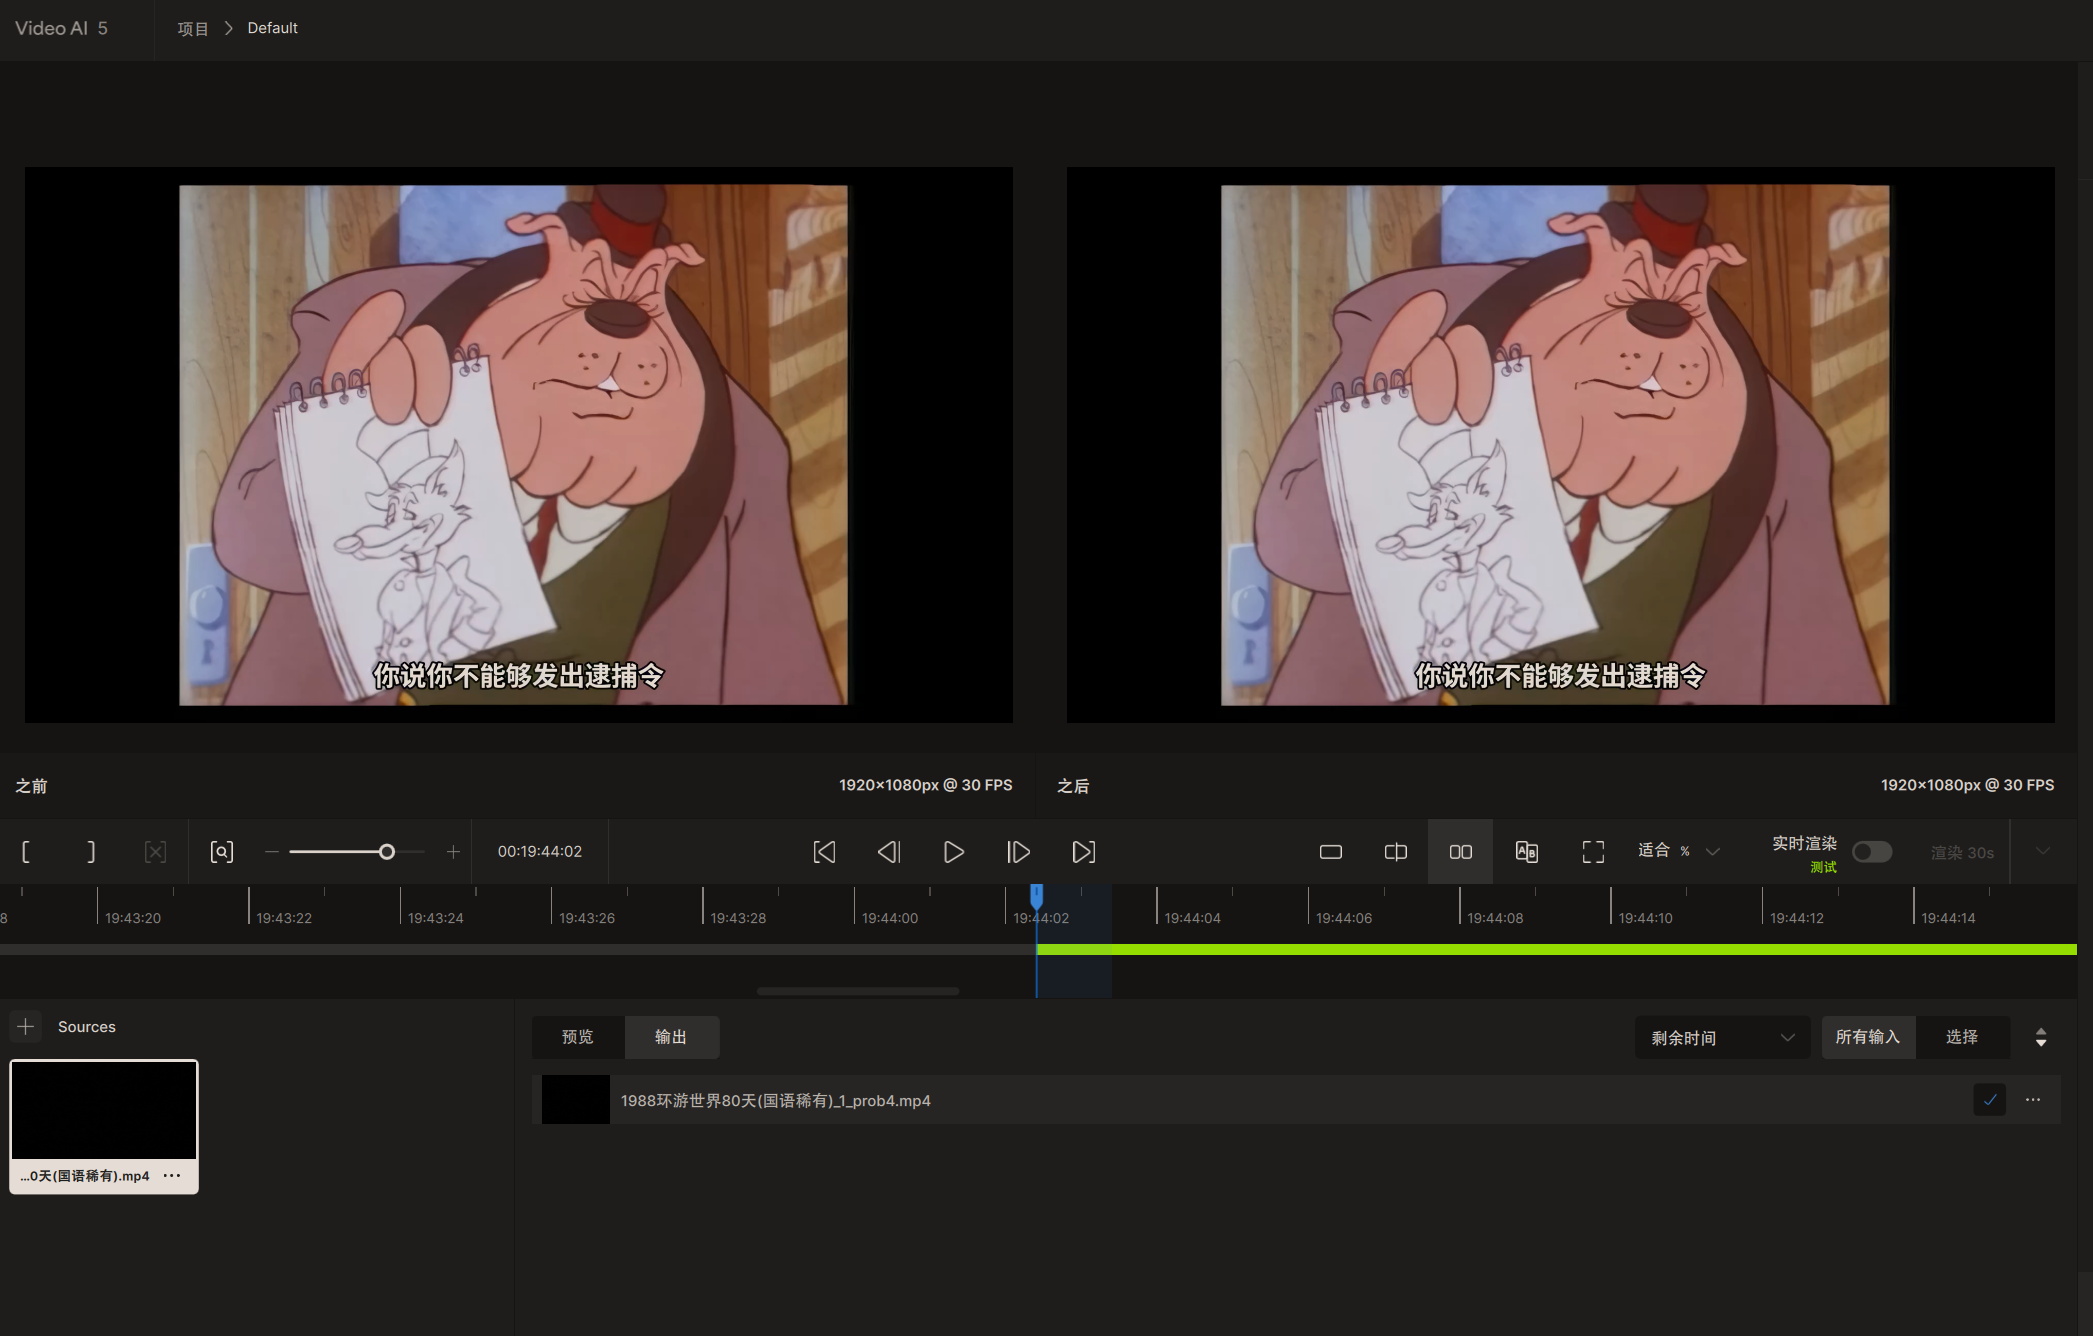Image resolution: width=2093 pixels, height=1336 pixels.
Task: Set the trim out-point bracket
Action: (91, 852)
